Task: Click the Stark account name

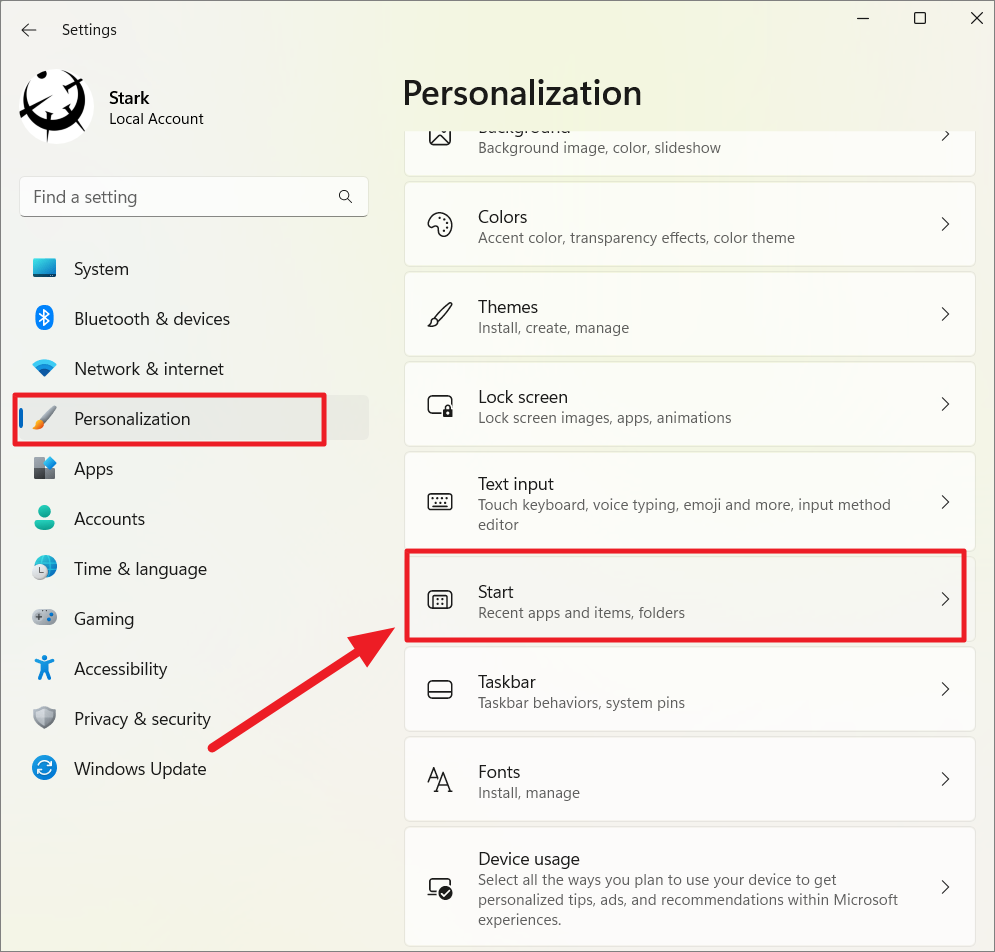Action: point(129,98)
